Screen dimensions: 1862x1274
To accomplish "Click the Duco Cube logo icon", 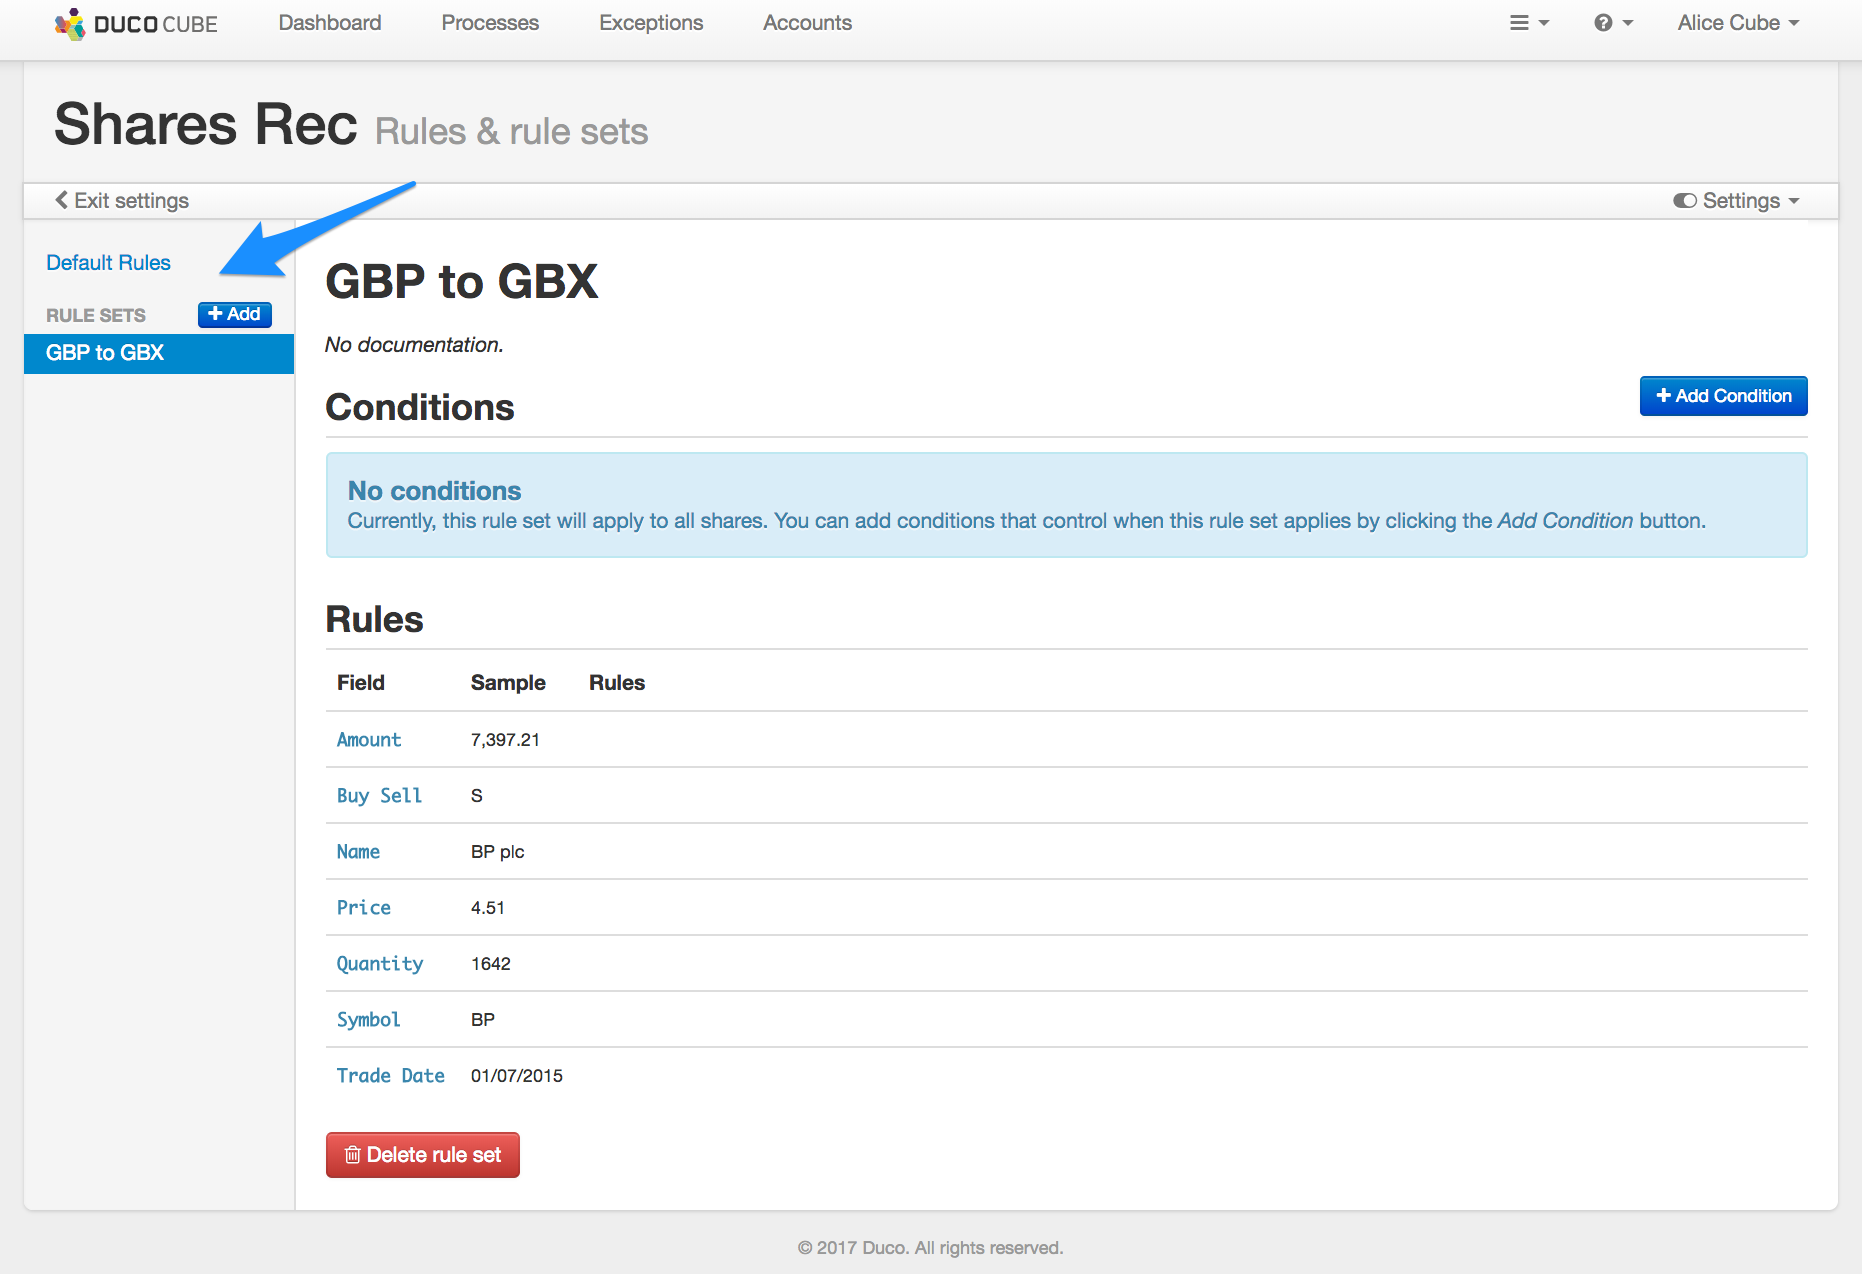I will tap(70, 24).
